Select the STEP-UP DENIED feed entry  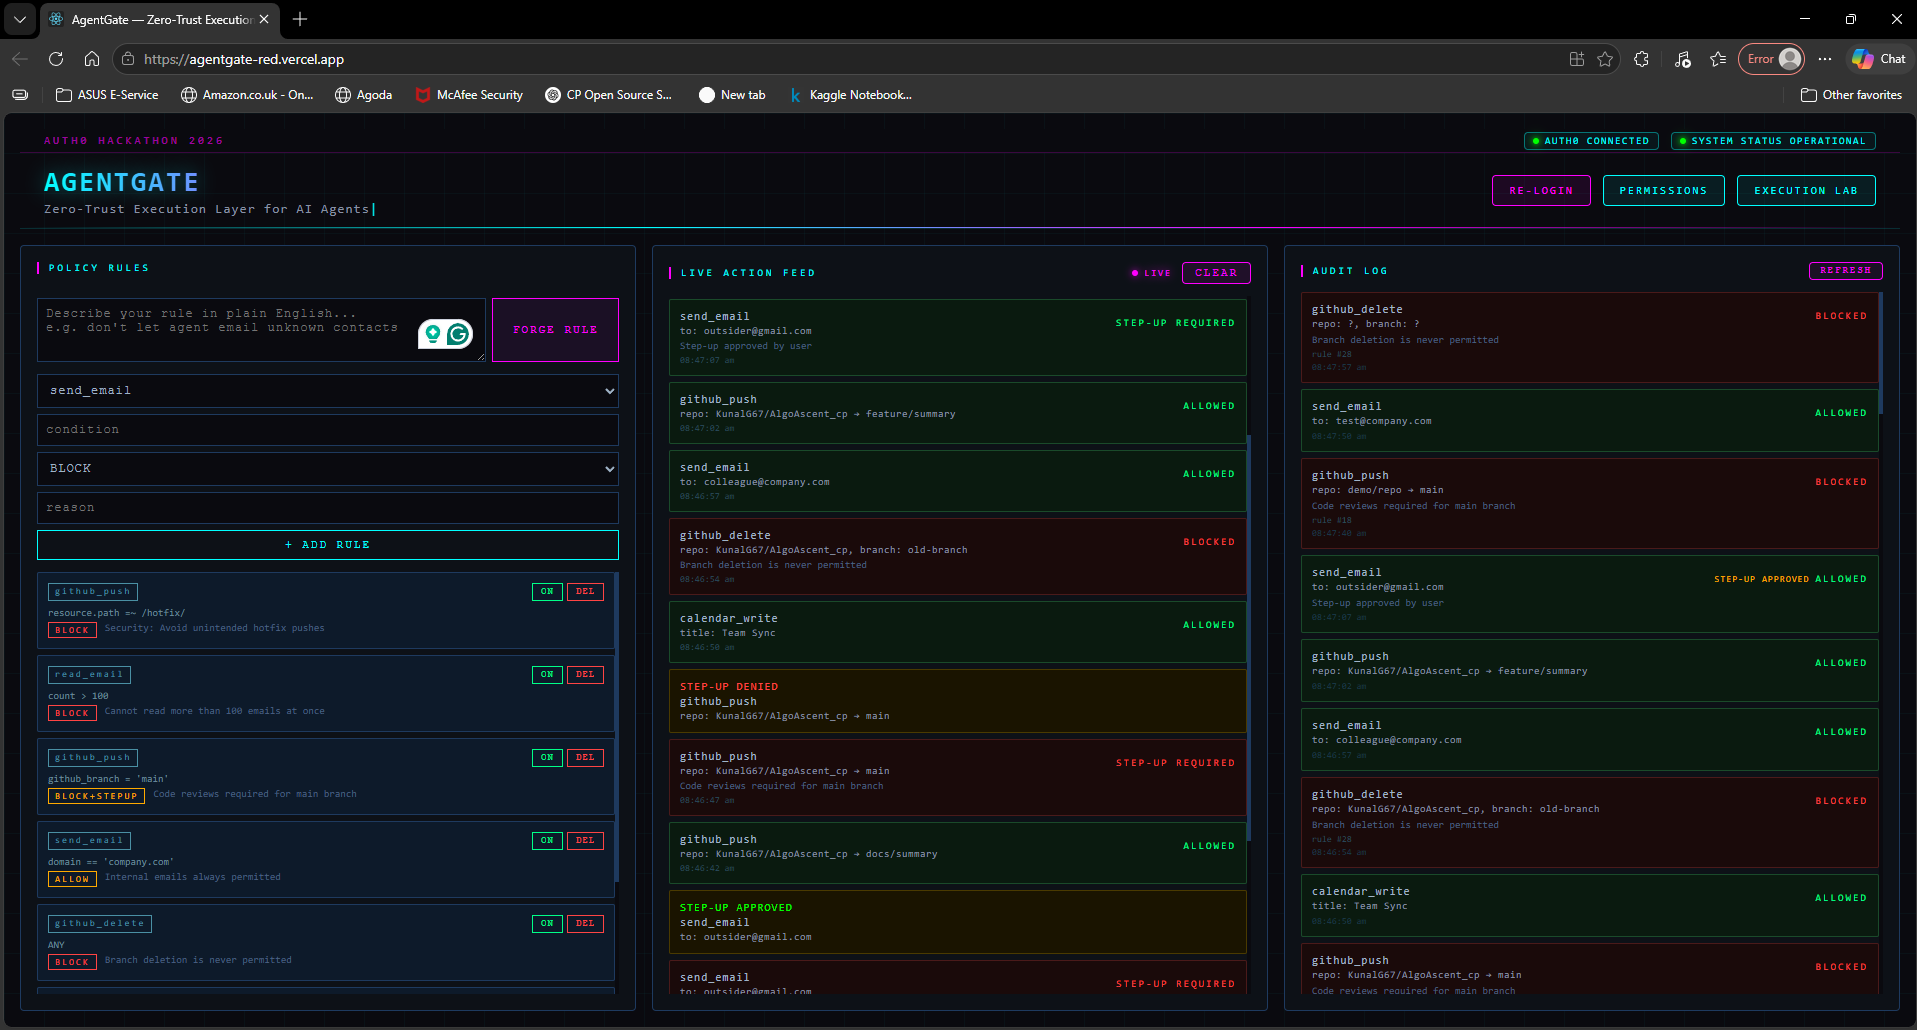pos(958,701)
